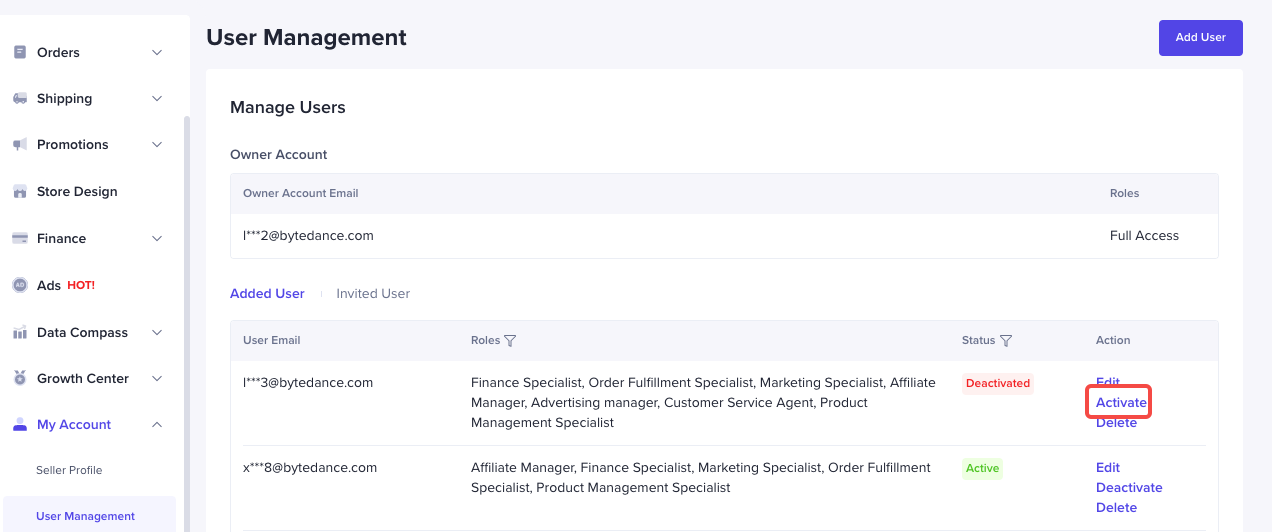Collapse the My Account section
Image resolution: width=1272 pixels, height=532 pixels.
(157, 425)
